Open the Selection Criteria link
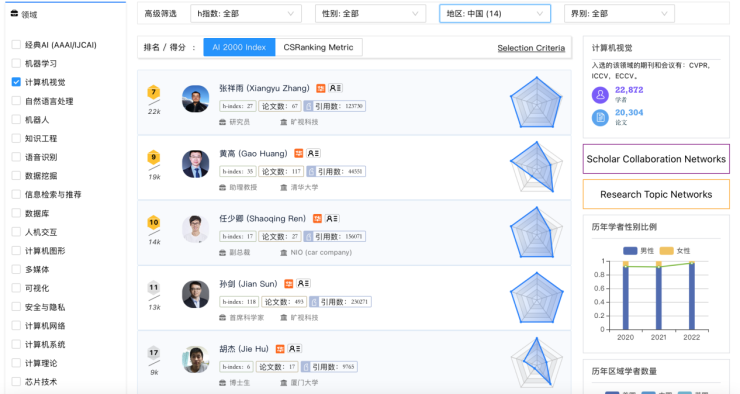 [531, 48]
